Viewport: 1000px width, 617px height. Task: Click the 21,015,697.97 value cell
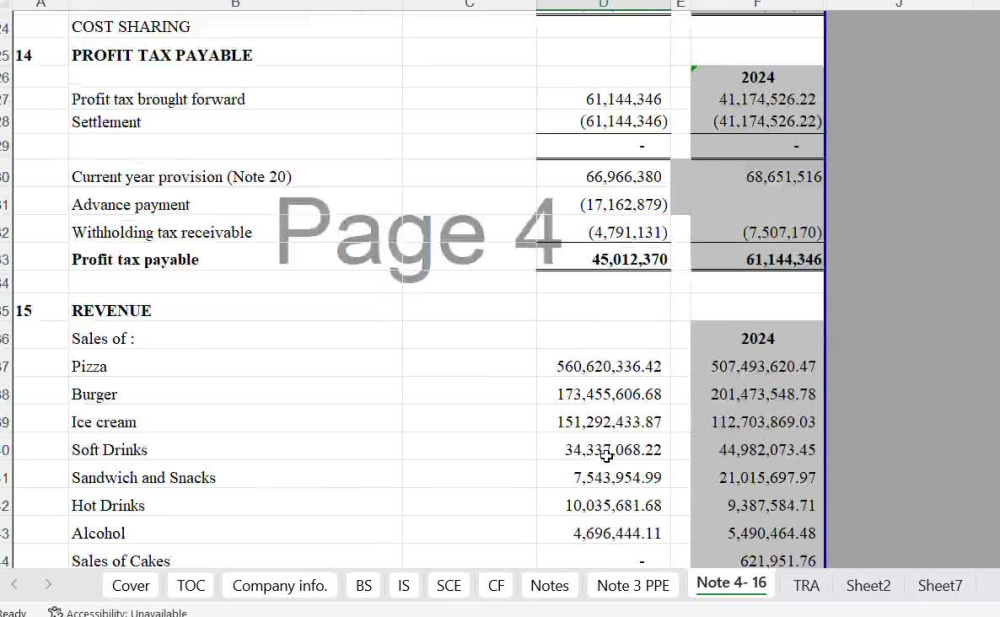click(767, 478)
